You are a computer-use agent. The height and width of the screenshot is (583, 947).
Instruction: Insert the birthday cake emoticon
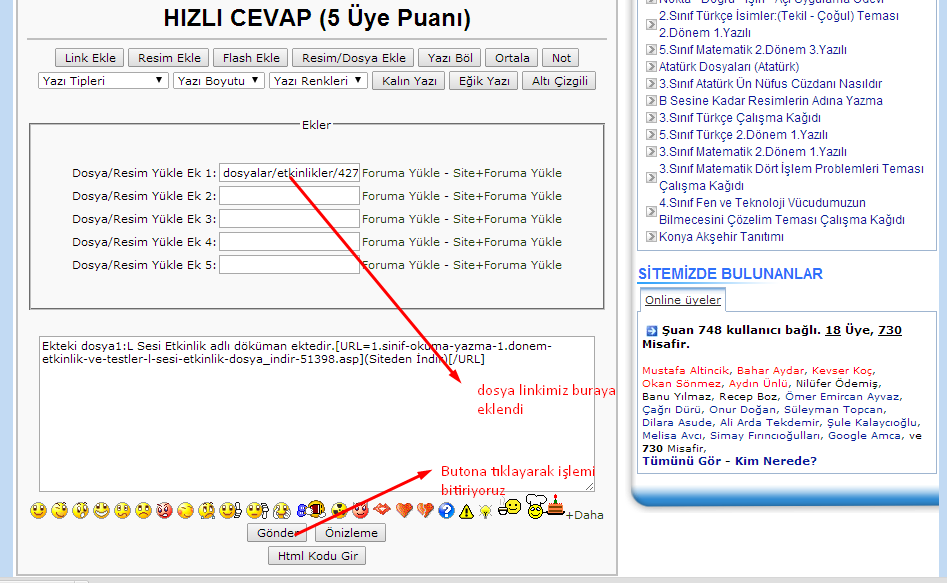pyautogui.click(x=554, y=507)
